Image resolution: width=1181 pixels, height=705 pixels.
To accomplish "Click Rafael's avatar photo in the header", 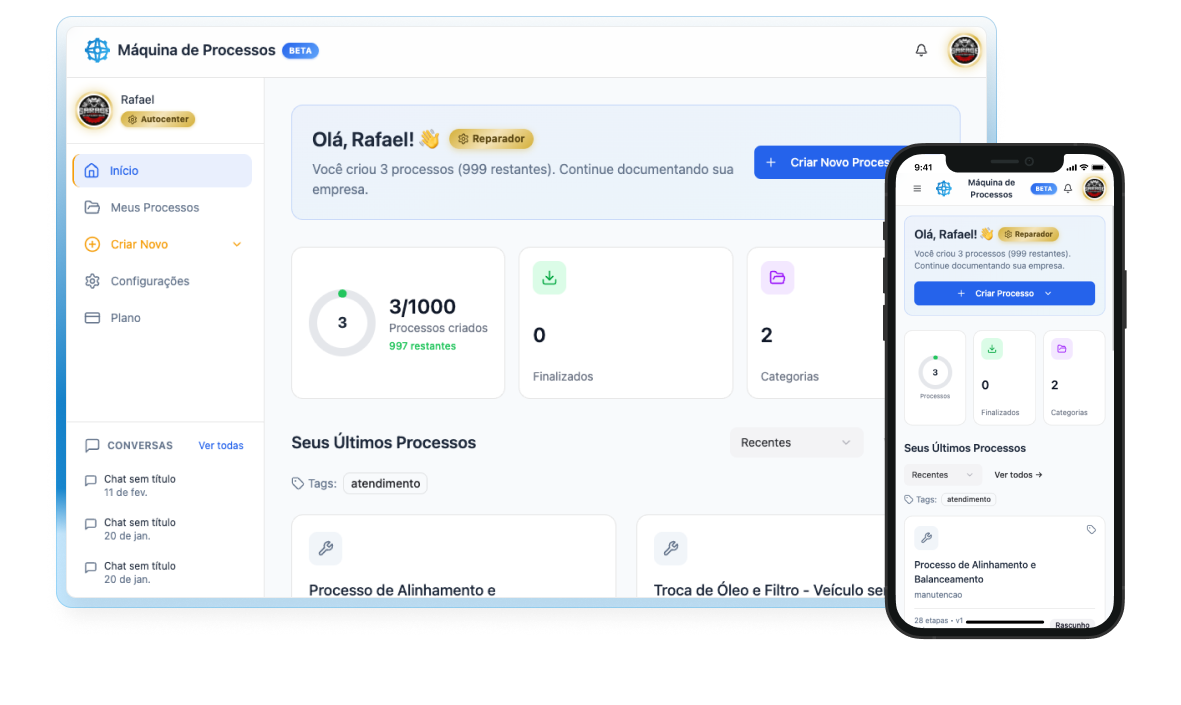I will tap(963, 49).
